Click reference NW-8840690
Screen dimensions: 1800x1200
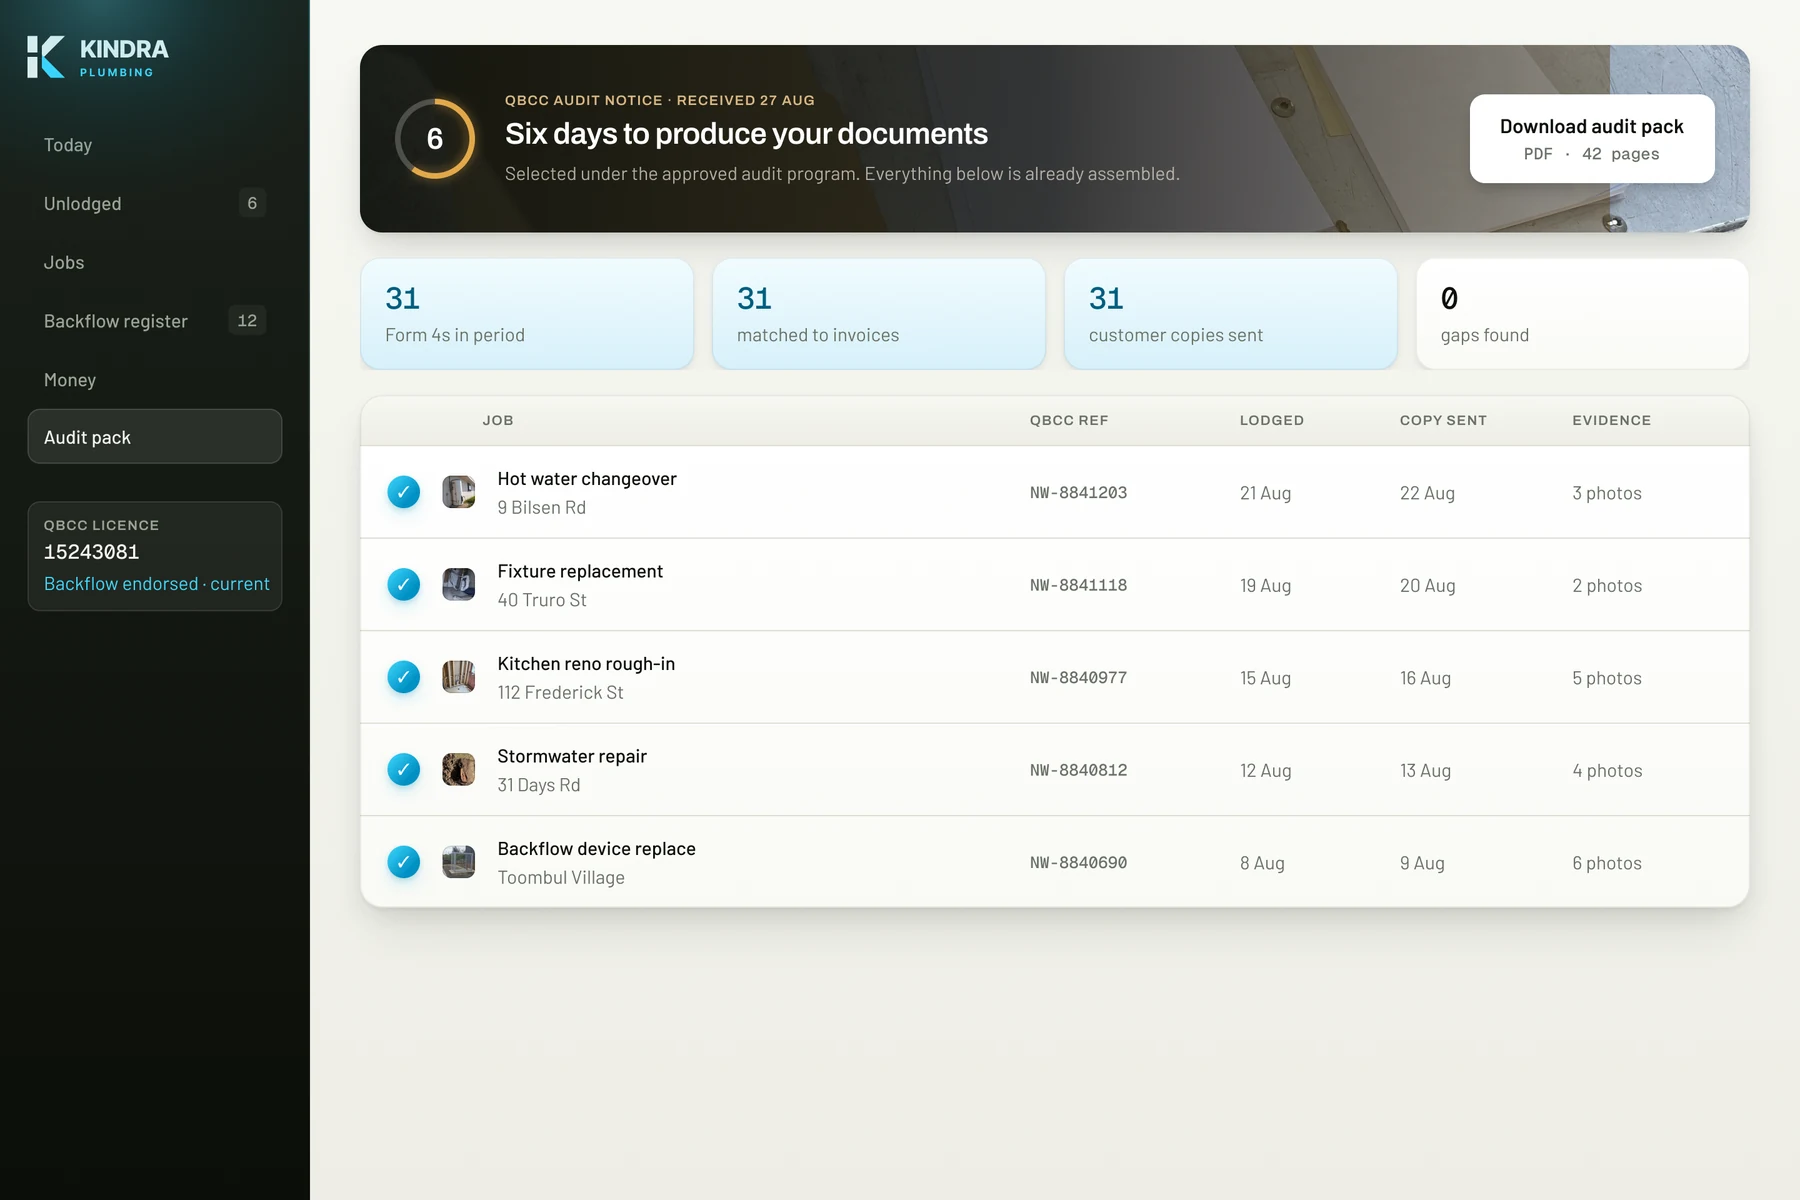(1079, 863)
